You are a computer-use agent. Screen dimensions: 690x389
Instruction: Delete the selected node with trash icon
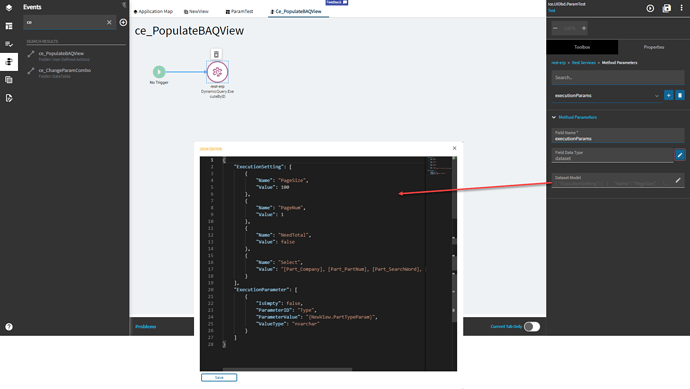[216, 54]
